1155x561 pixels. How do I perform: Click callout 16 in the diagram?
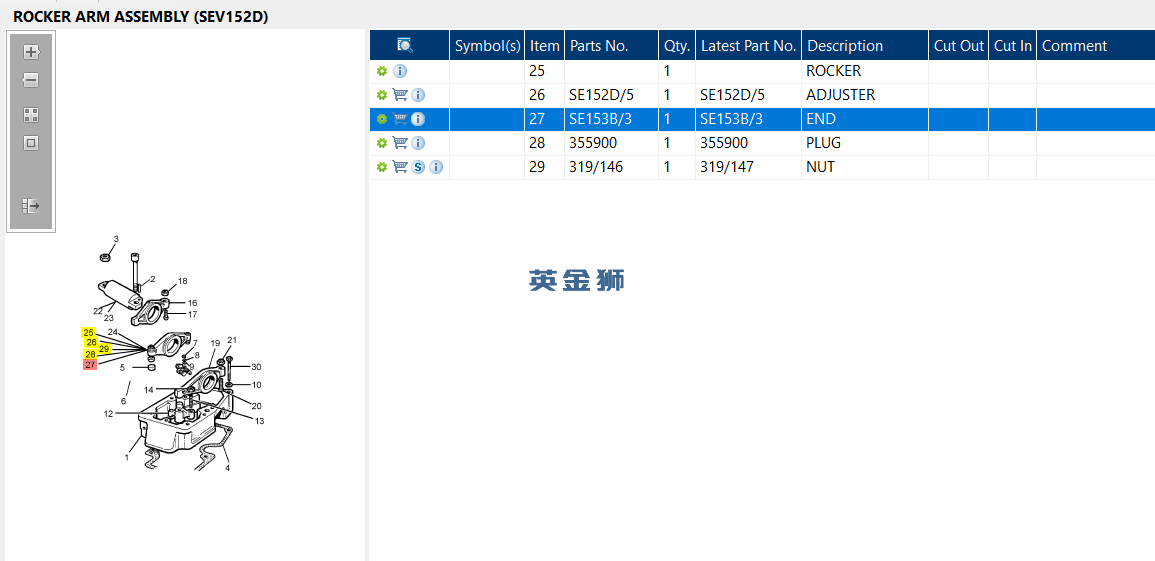point(192,303)
